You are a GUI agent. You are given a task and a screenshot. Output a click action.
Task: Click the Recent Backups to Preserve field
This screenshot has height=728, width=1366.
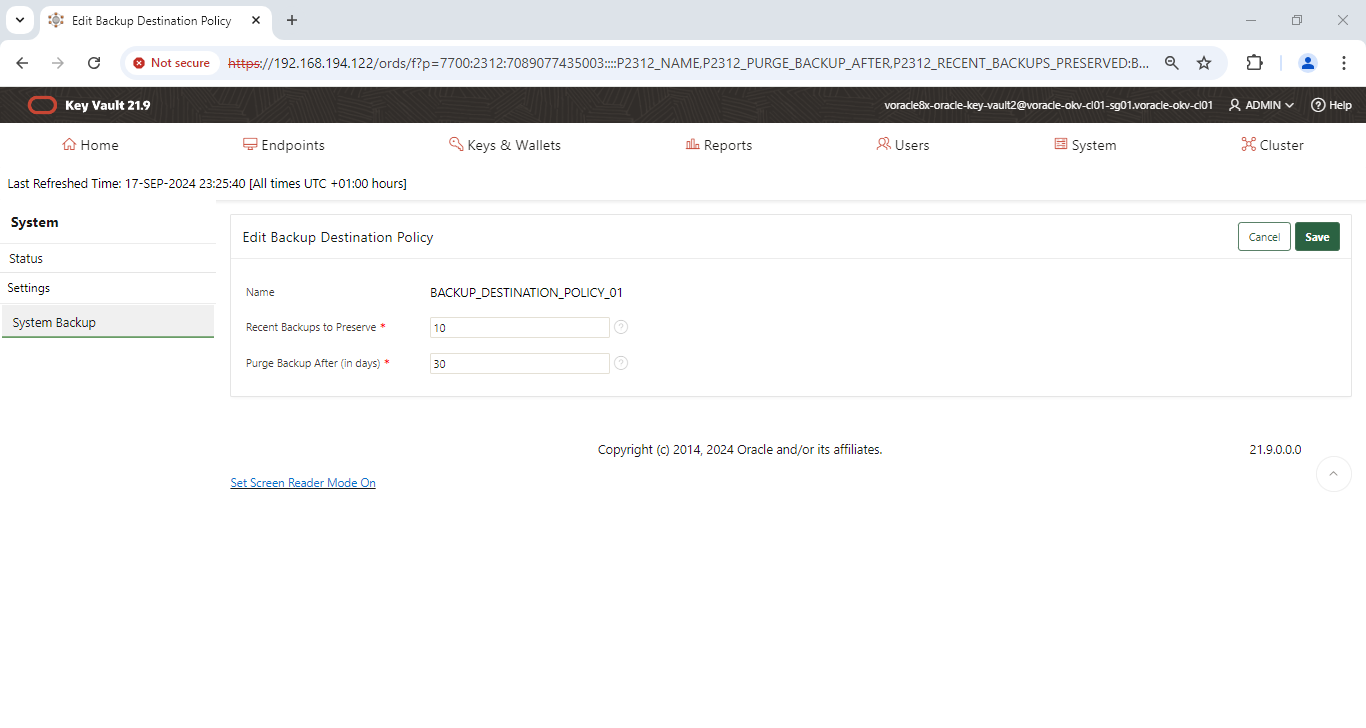tap(519, 327)
